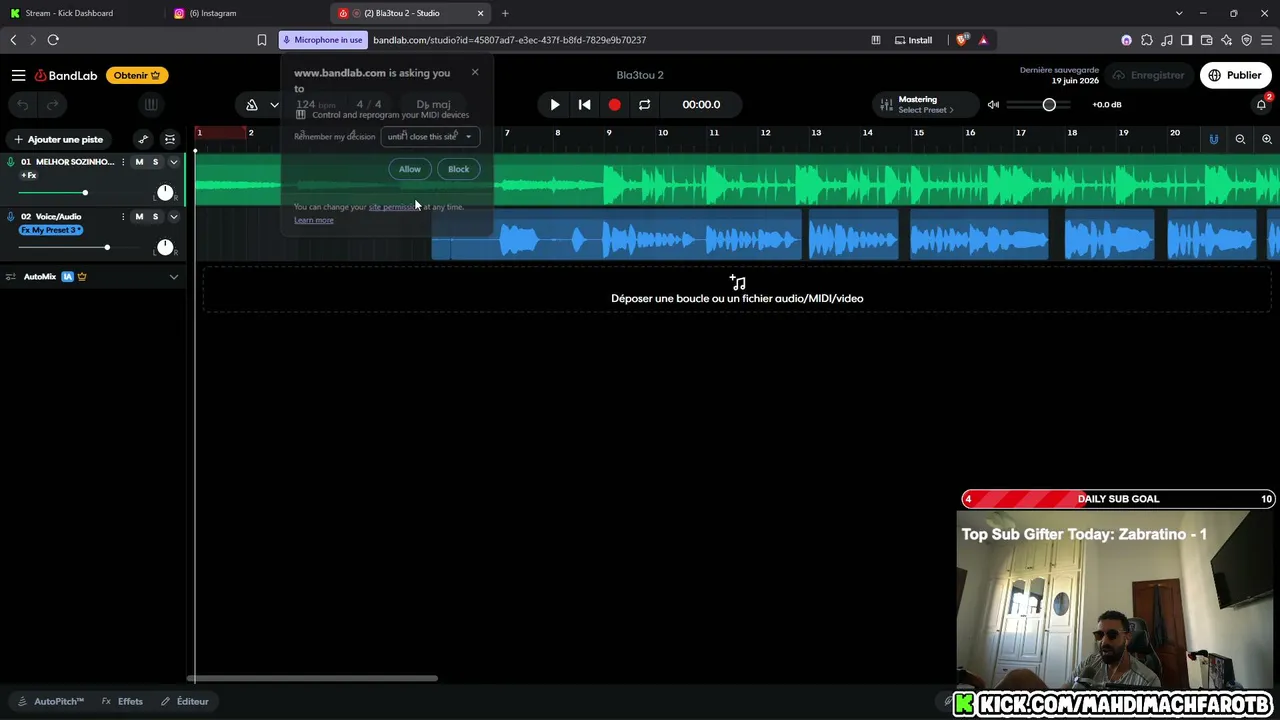Toggle the browser sidebar panel

coord(1187,40)
